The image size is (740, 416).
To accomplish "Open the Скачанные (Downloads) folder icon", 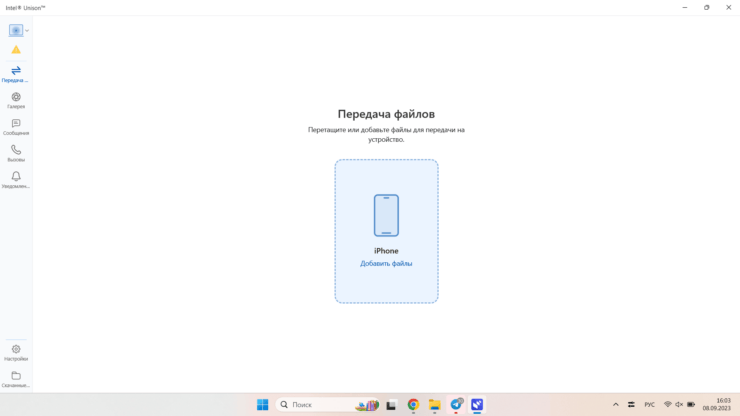I will (16, 378).
